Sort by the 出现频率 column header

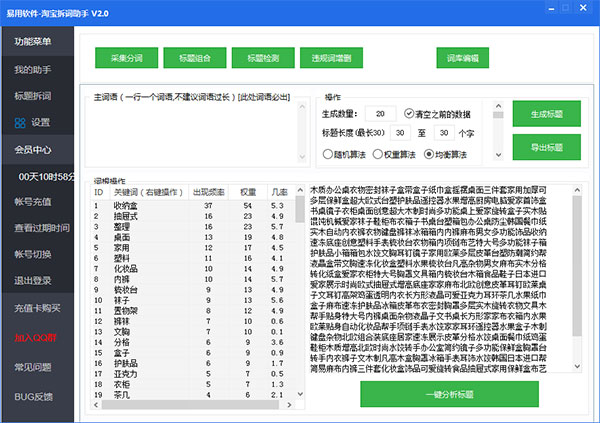coord(209,192)
